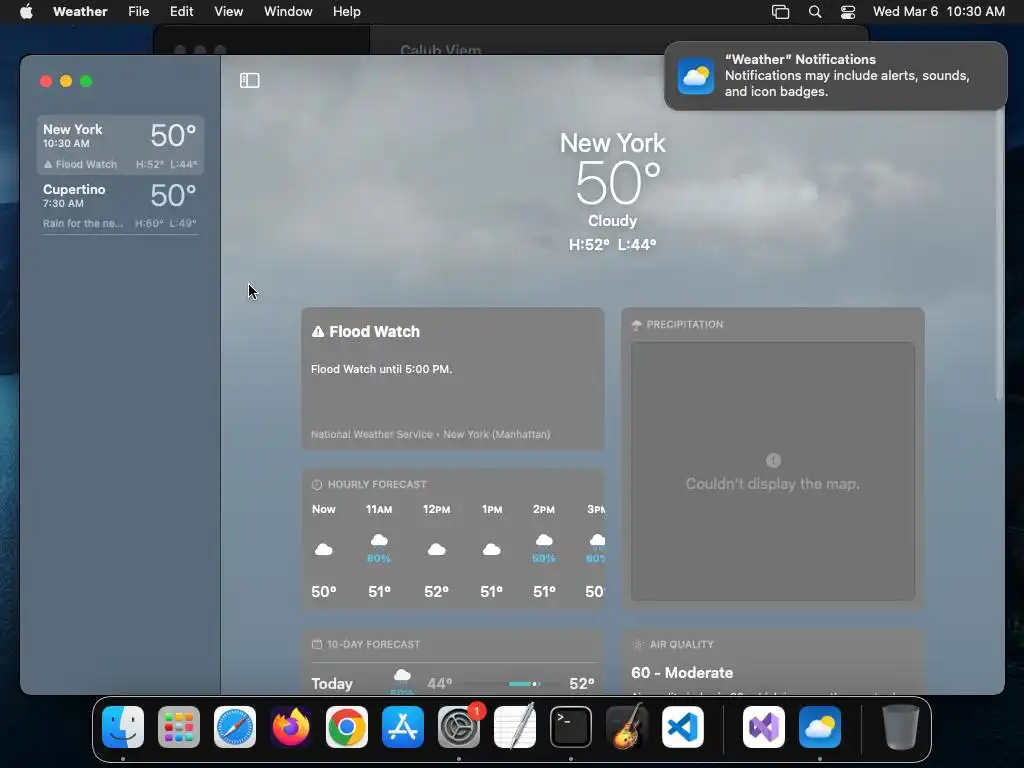This screenshot has height=768, width=1024.
Task: Click the Stage Manager menu bar icon
Action: tap(780, 12)
